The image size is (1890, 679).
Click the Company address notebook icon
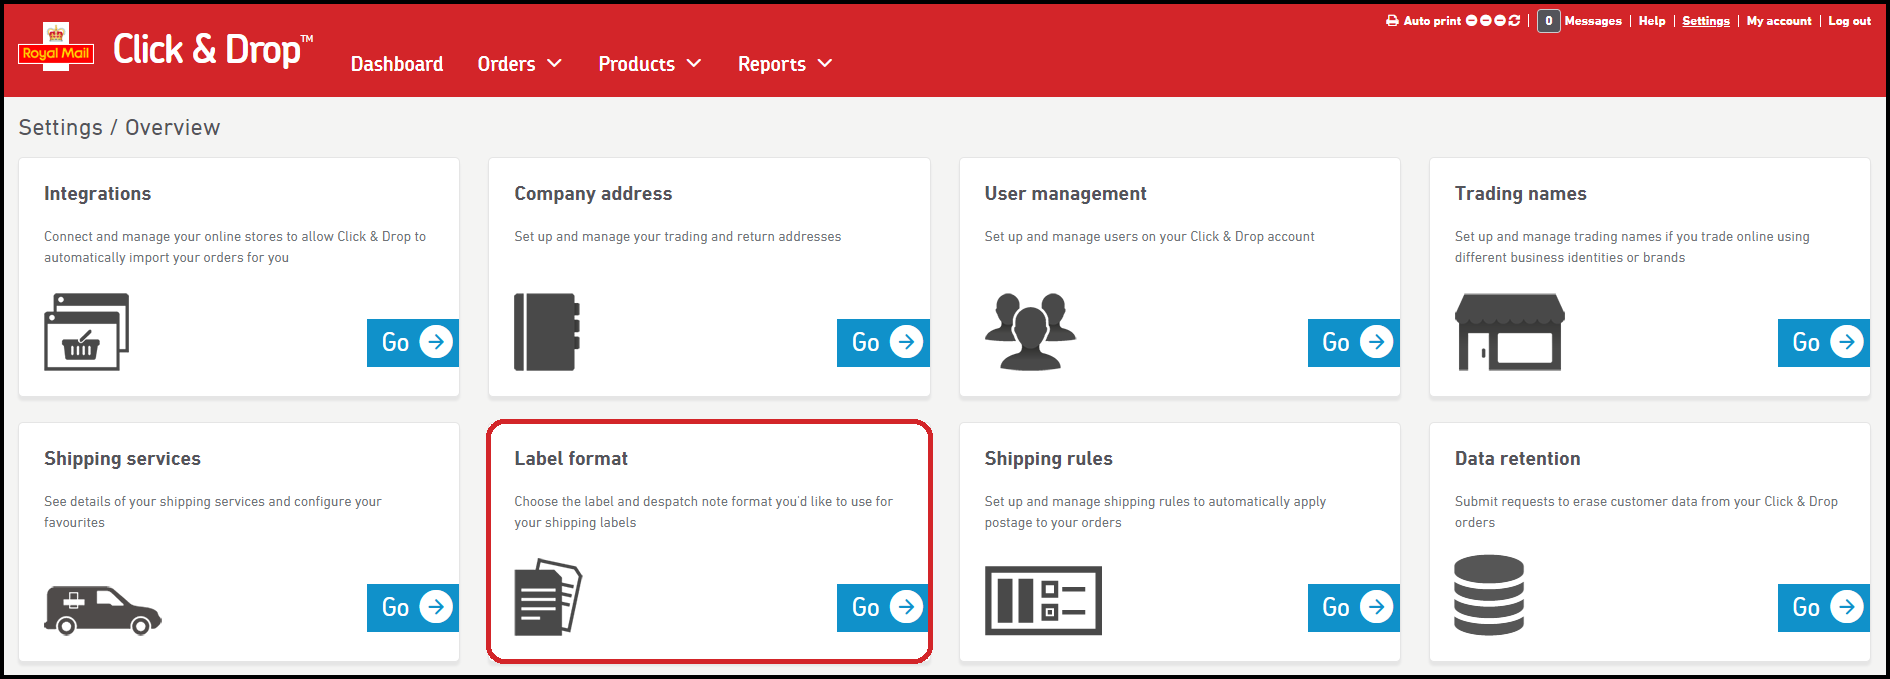pos(546,332)
